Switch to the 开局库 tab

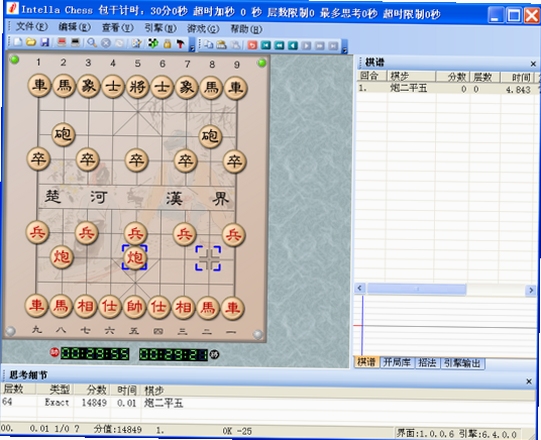397,362
